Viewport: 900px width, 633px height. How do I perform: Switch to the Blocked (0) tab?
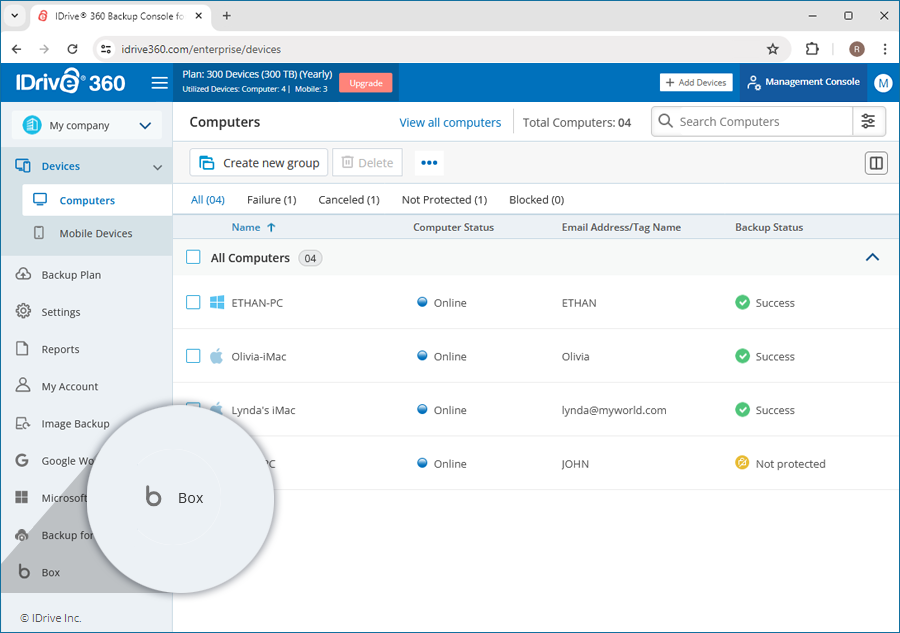pyautogui.click(x=537, y=200)
